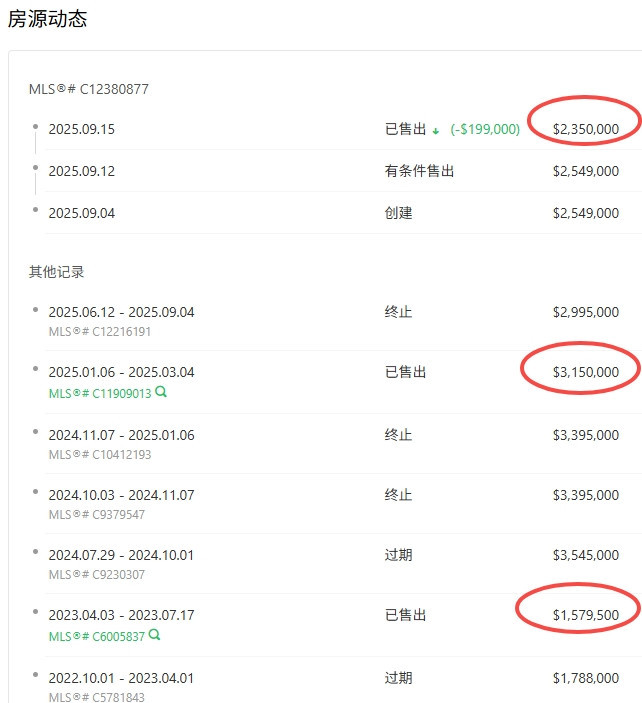Click the (-$199,000) price change text
Screen dimensions: 642x703
click(485, 130)
